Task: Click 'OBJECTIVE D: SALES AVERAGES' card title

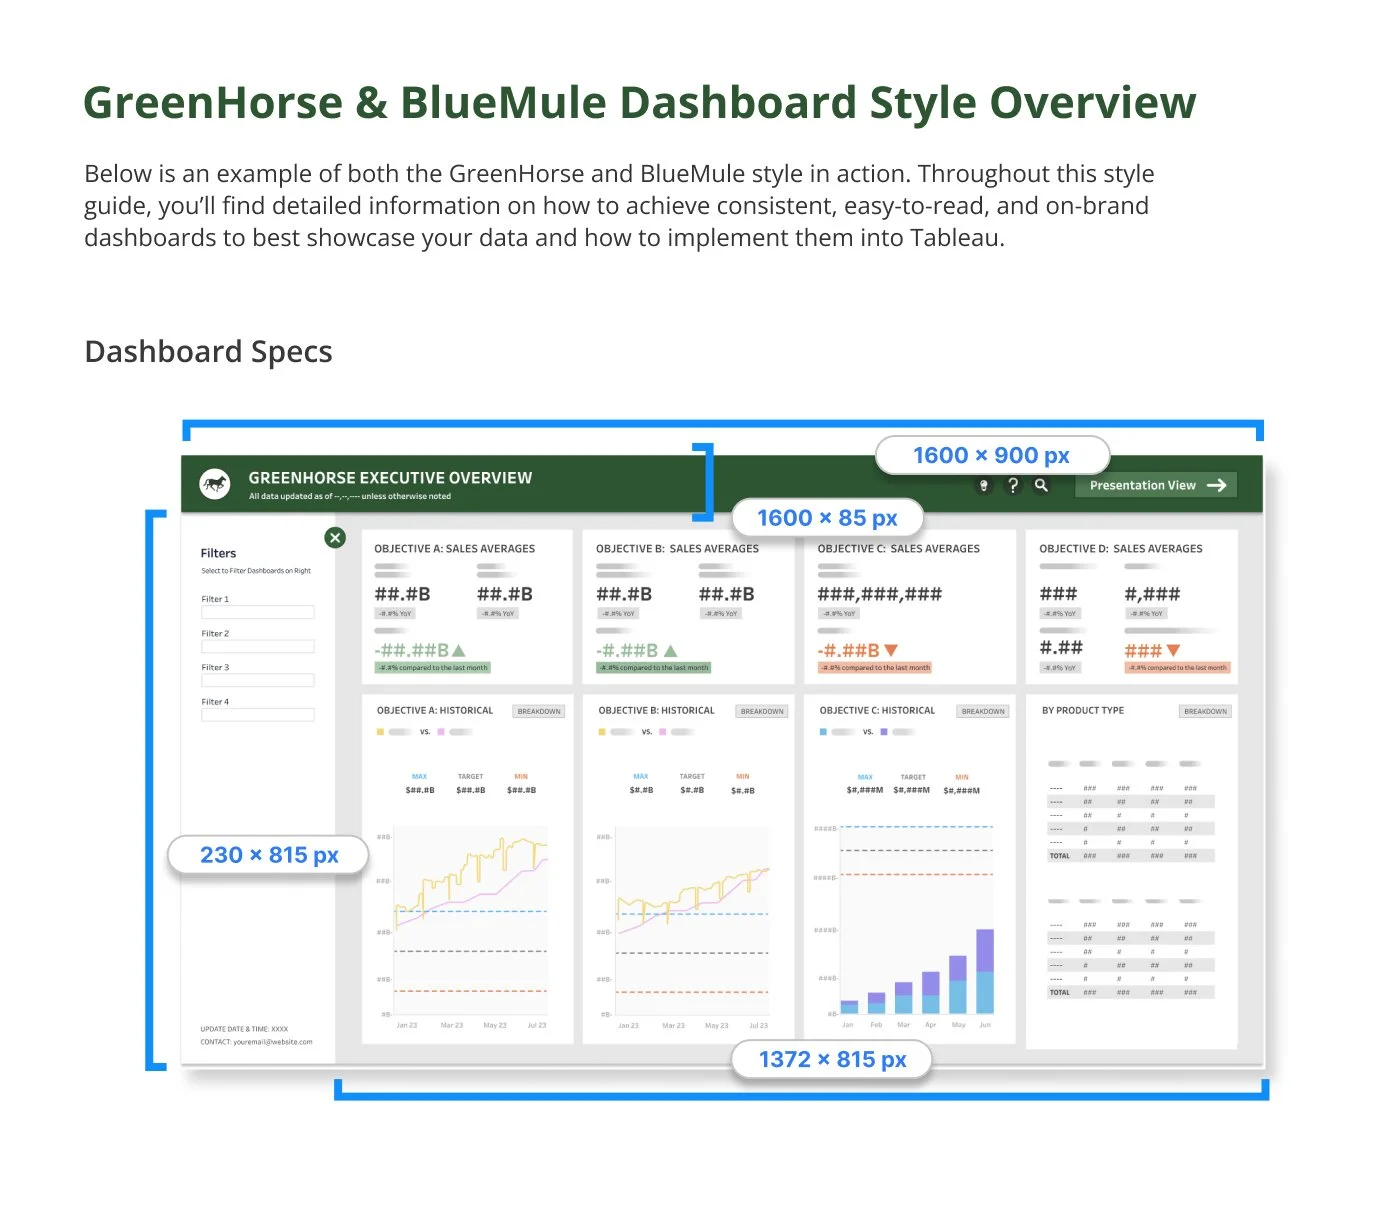Action: pyautogui.click(x=1121, y=549)
